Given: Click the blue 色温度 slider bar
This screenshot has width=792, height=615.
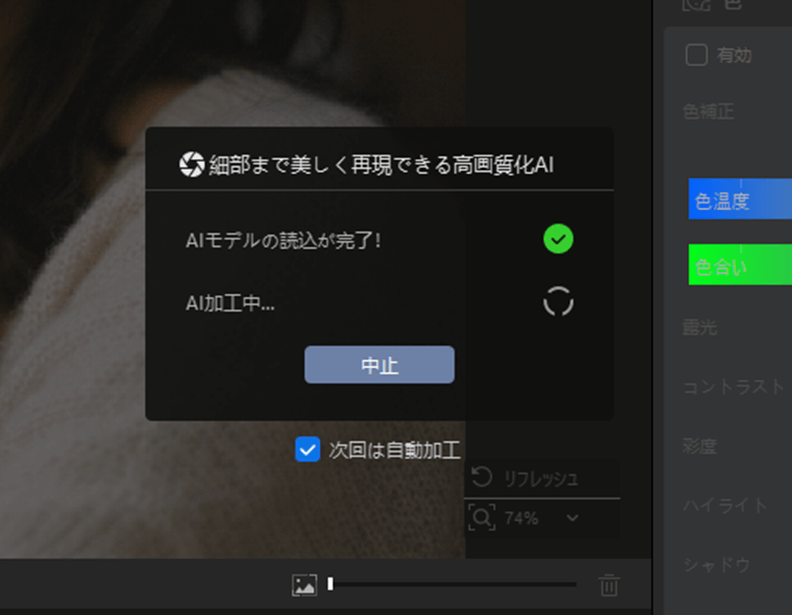Looking at the screenshot, I should point(740,200).
